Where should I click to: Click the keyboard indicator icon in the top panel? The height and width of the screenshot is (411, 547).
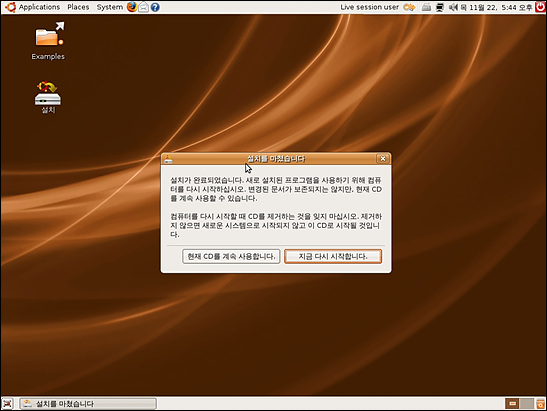[x=426, y=7]
